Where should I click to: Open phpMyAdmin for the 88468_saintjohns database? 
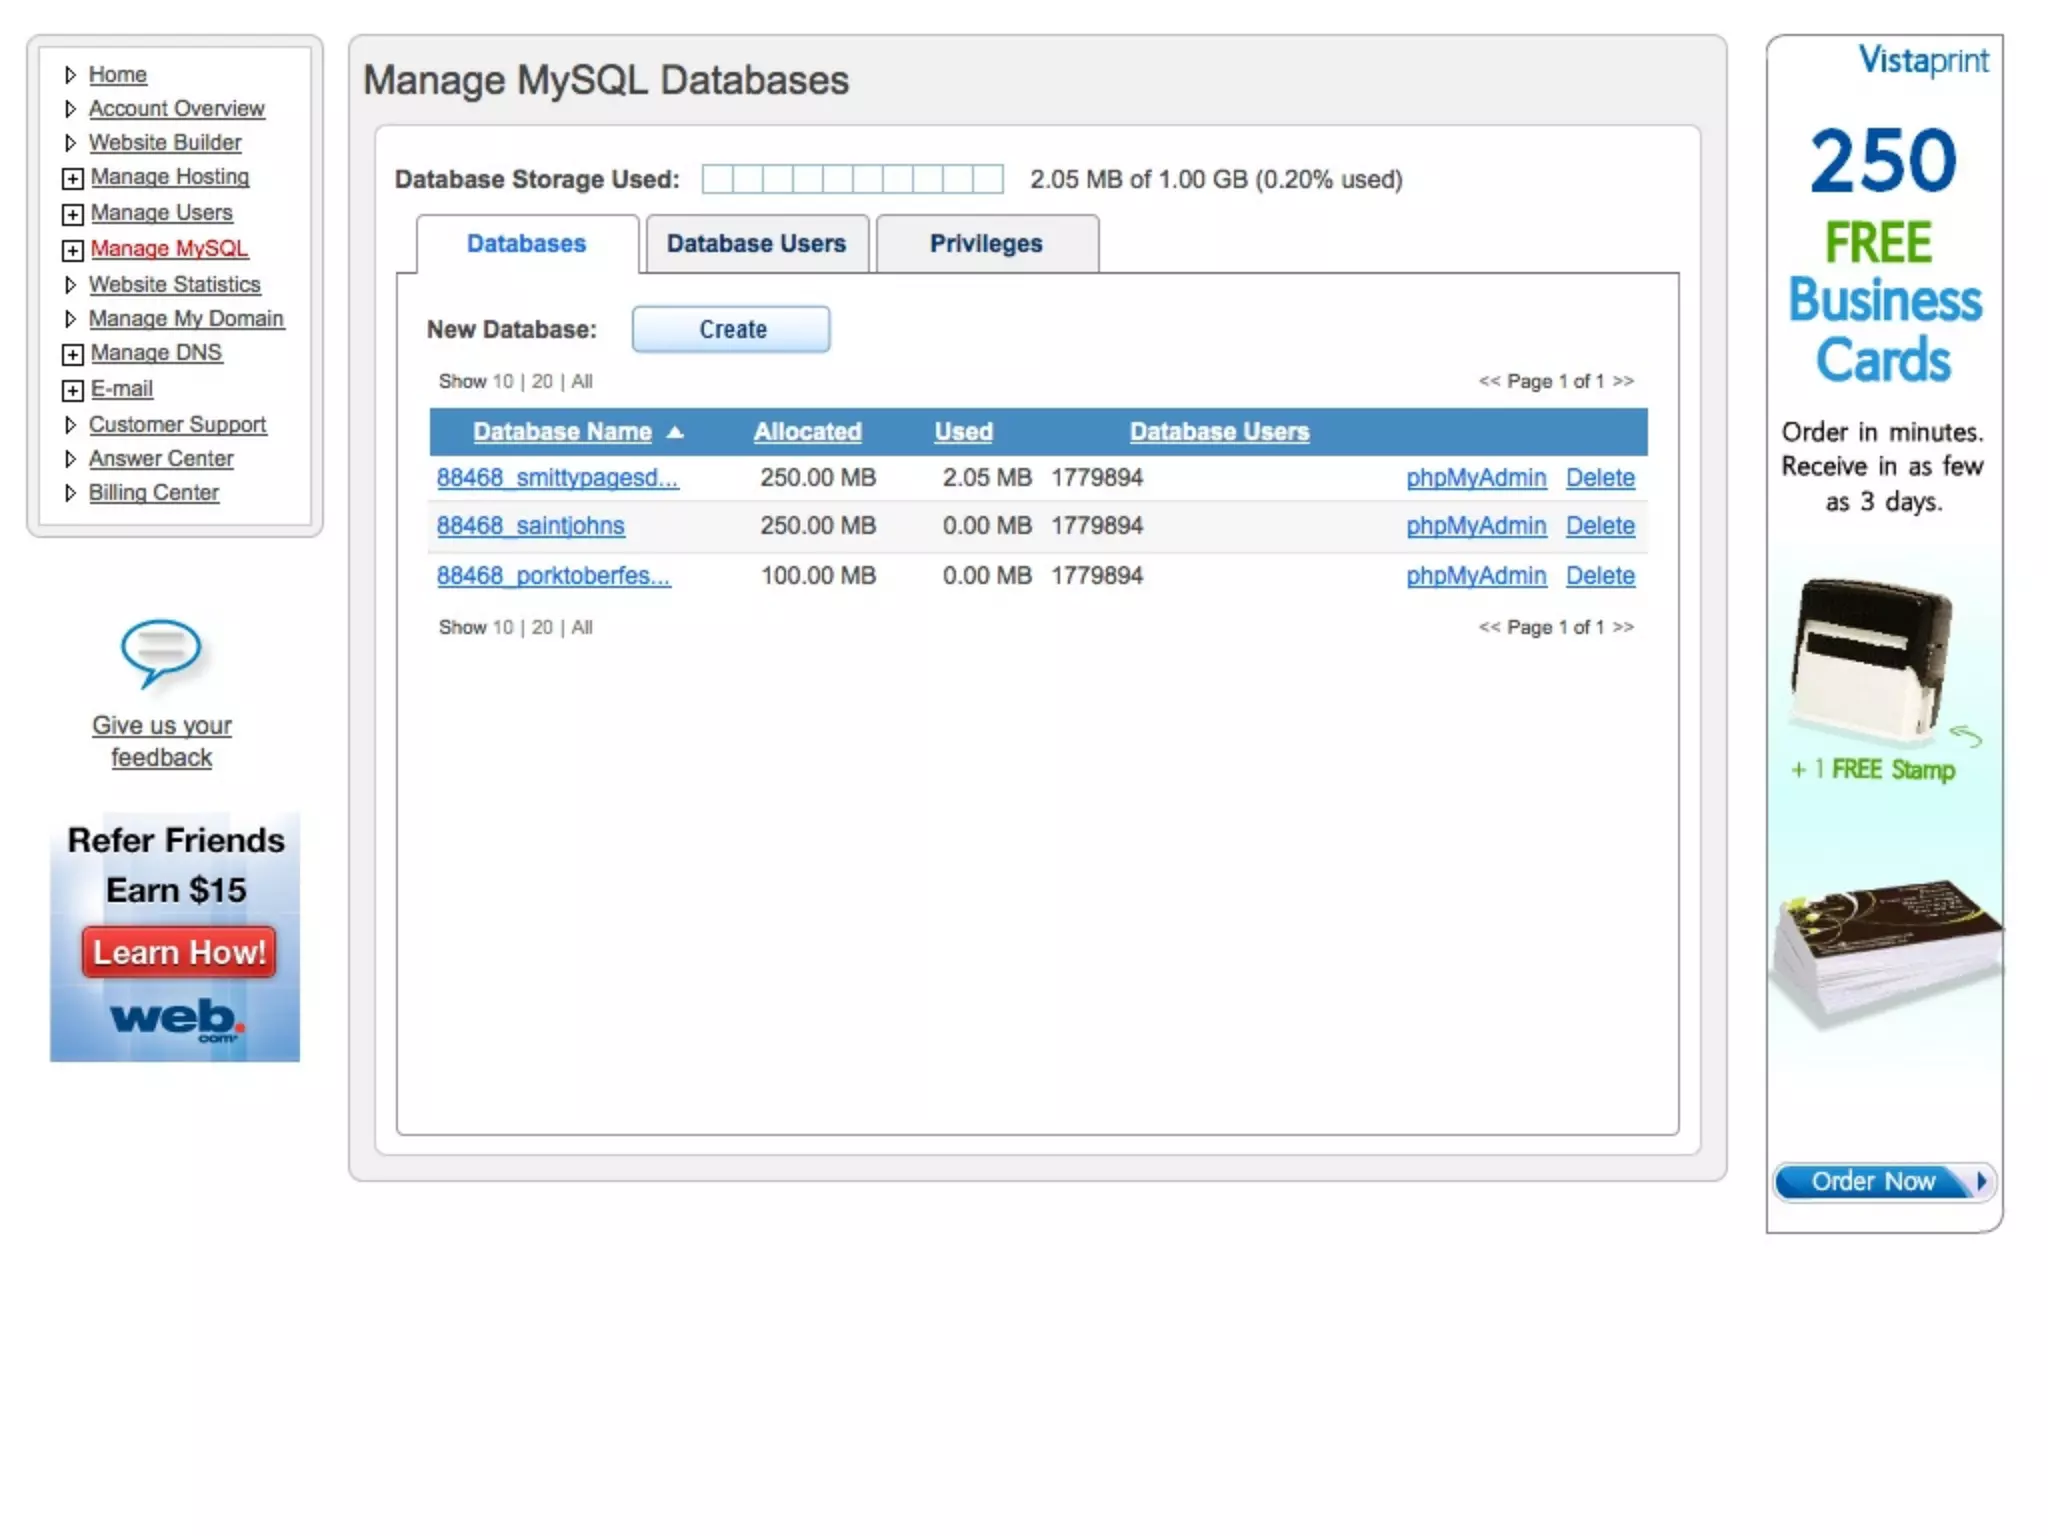(x=1475, y=526)
